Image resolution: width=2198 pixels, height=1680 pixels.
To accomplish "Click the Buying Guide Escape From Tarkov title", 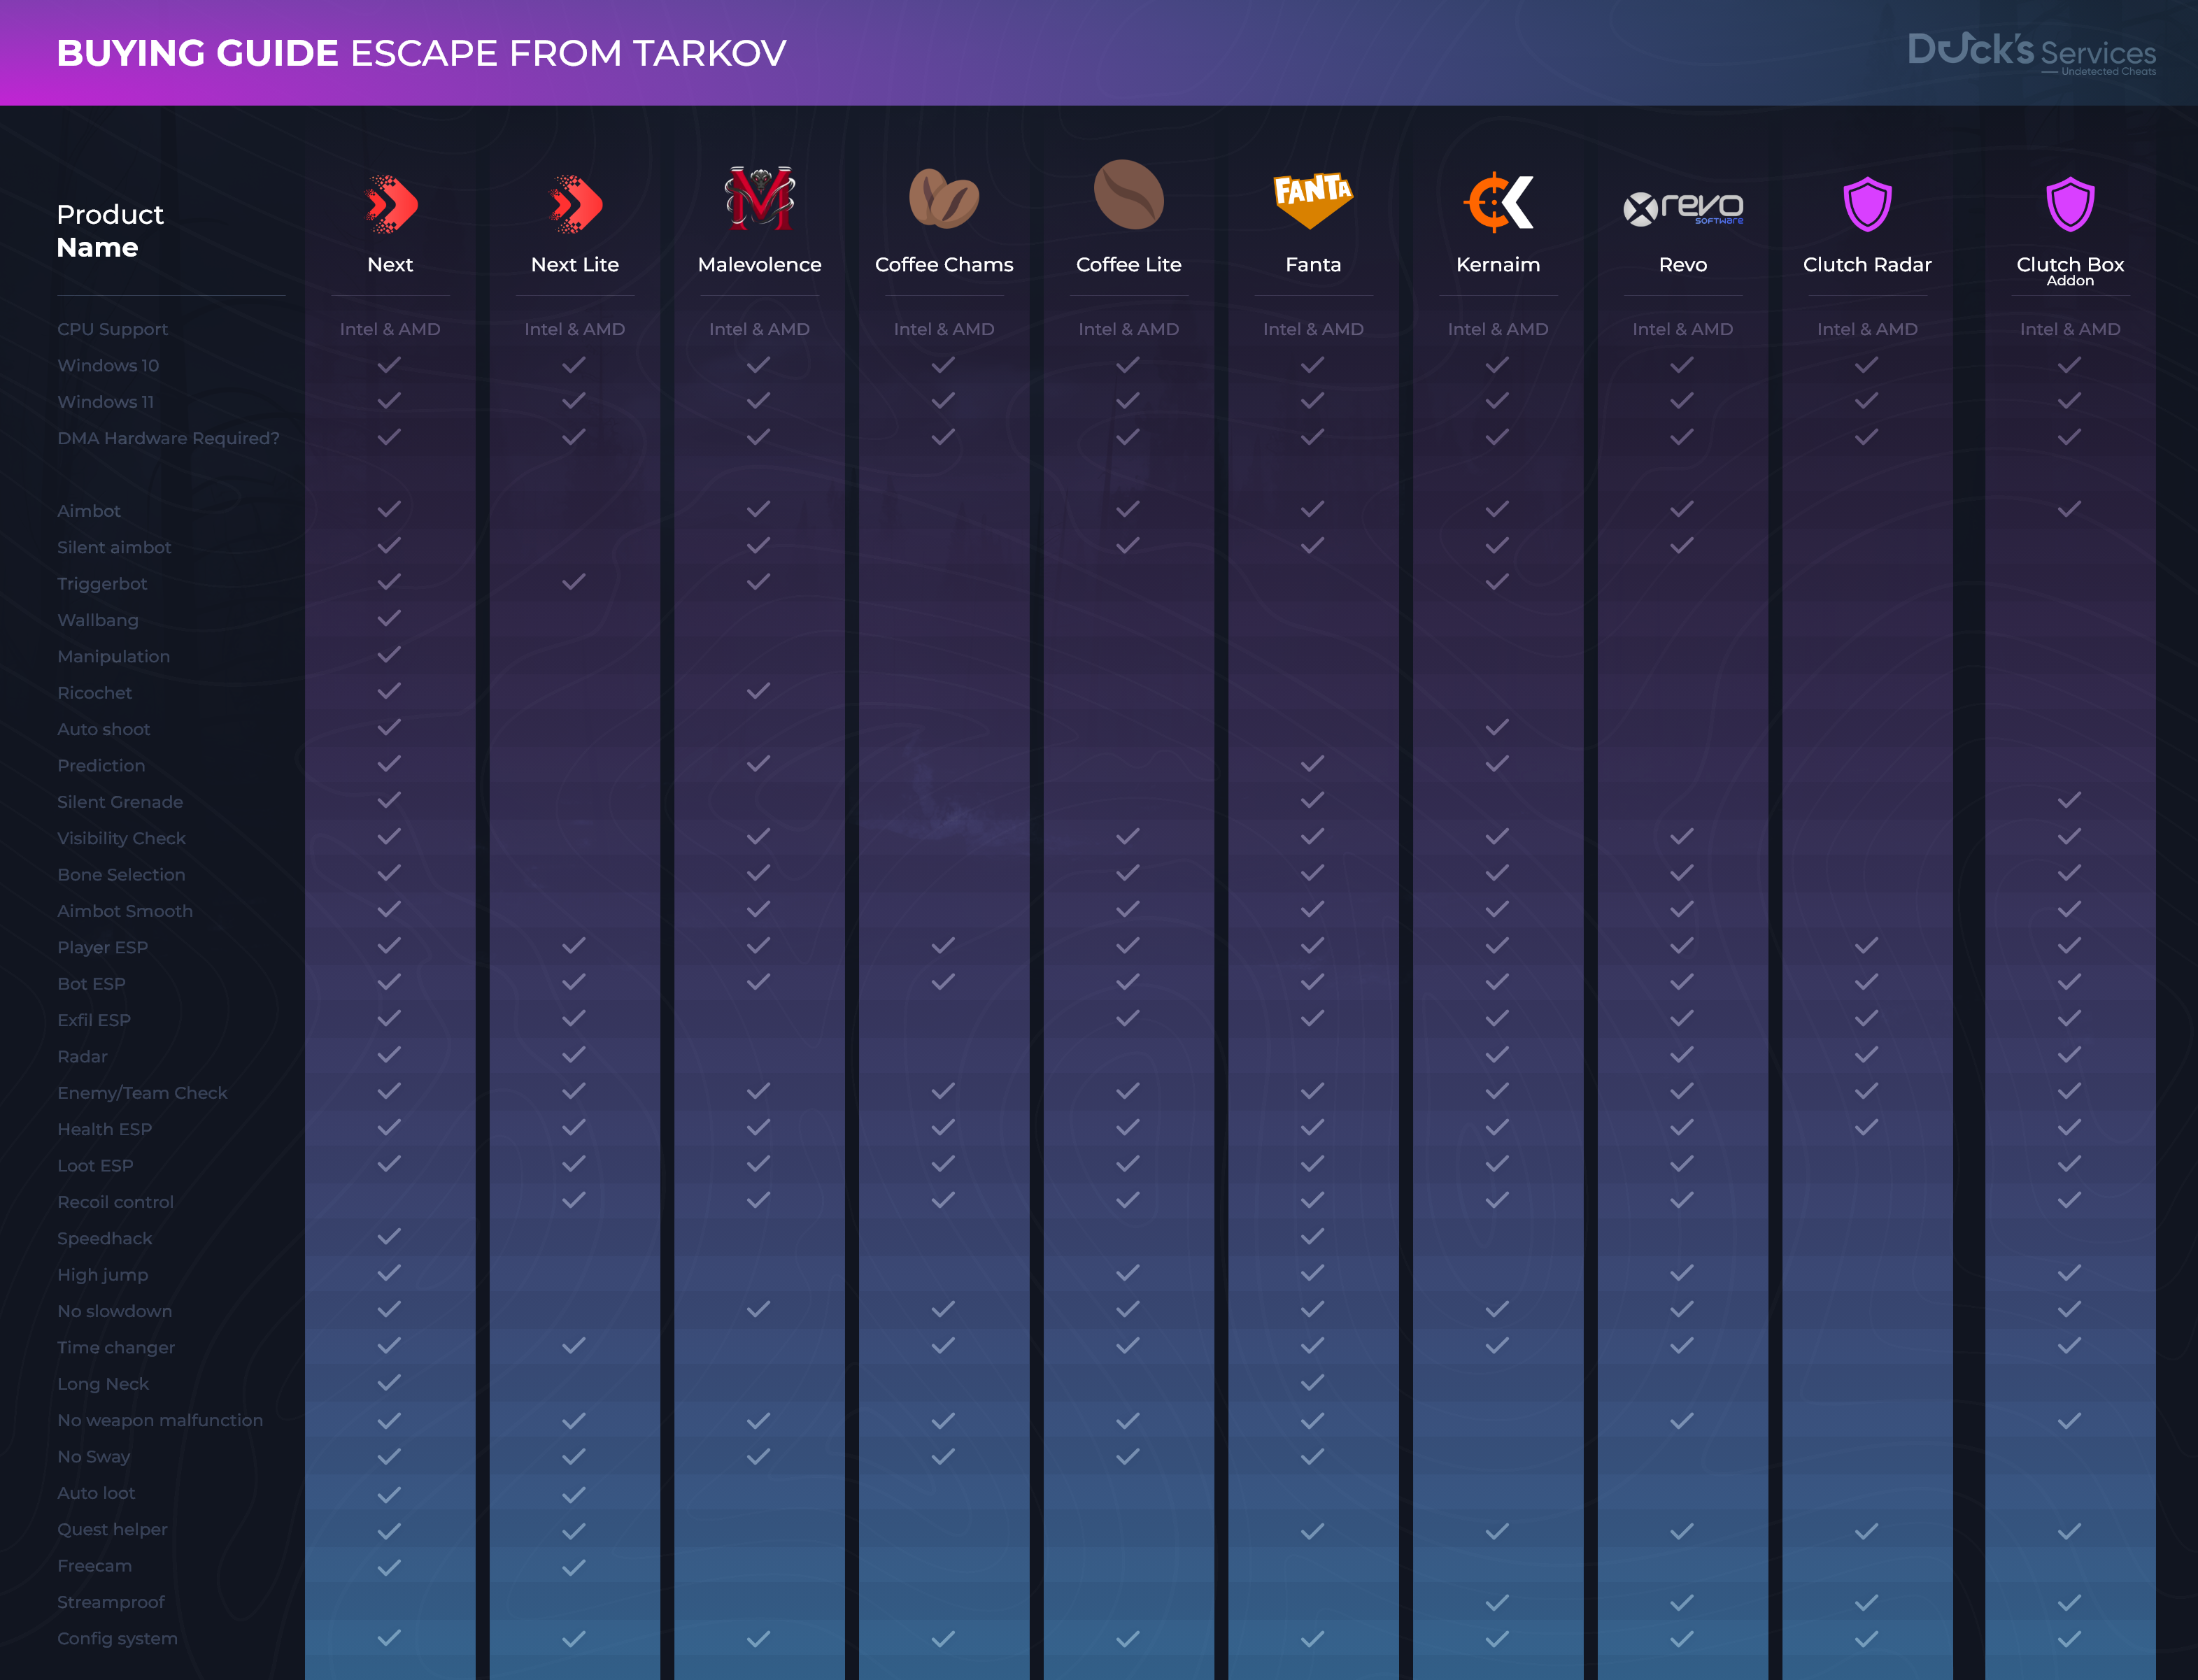I will 421,53.
